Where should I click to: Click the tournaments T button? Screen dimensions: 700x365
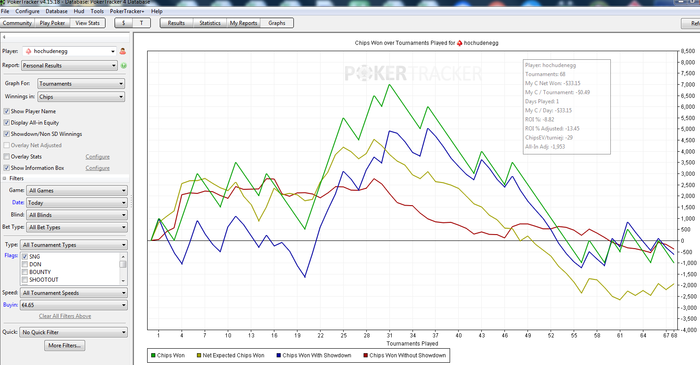[142, 23]
